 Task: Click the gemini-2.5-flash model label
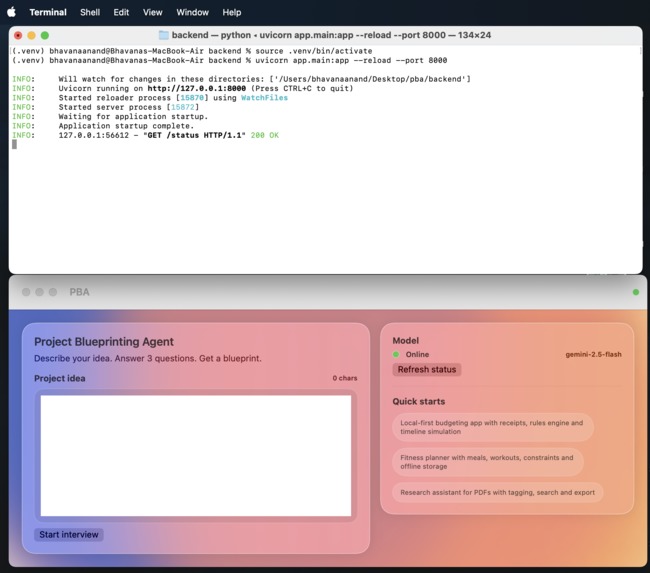coord(593,354)
